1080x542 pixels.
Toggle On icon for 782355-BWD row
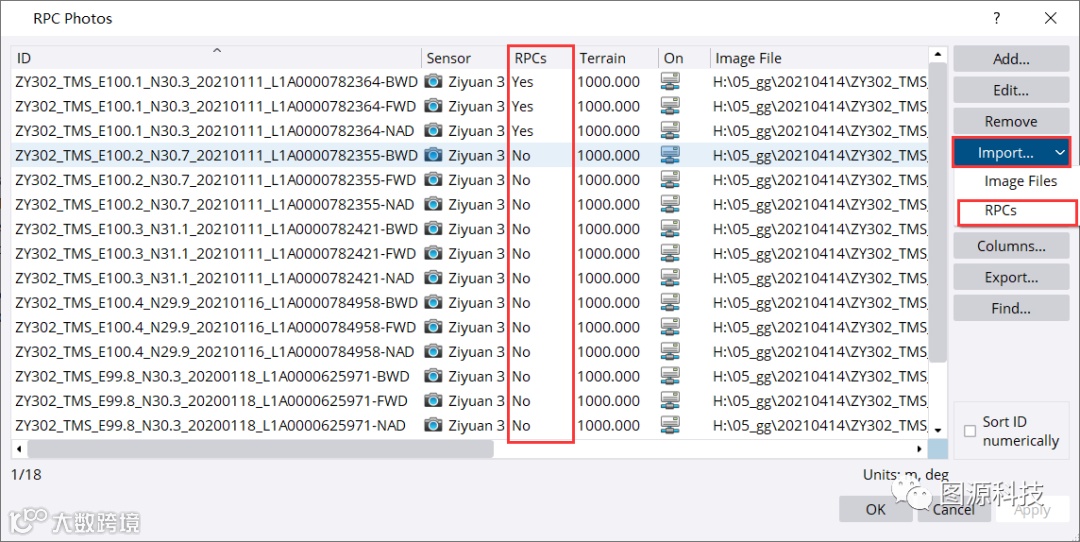click(670, 156)
